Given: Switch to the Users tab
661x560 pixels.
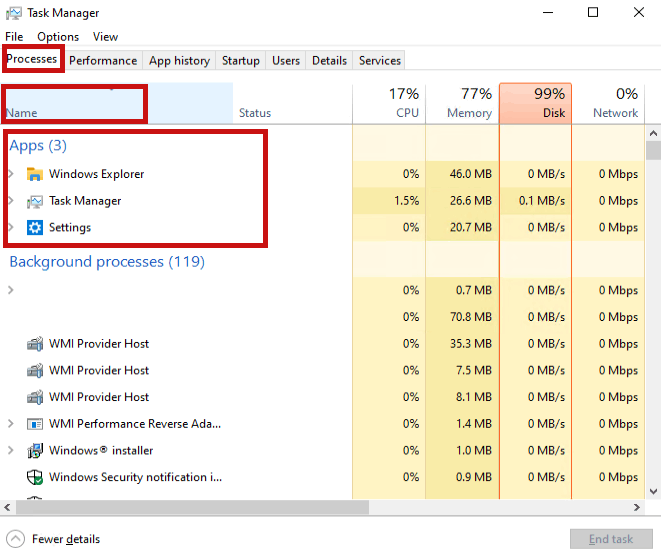Looking at the screenshot, I should click(x=286, y=61).
